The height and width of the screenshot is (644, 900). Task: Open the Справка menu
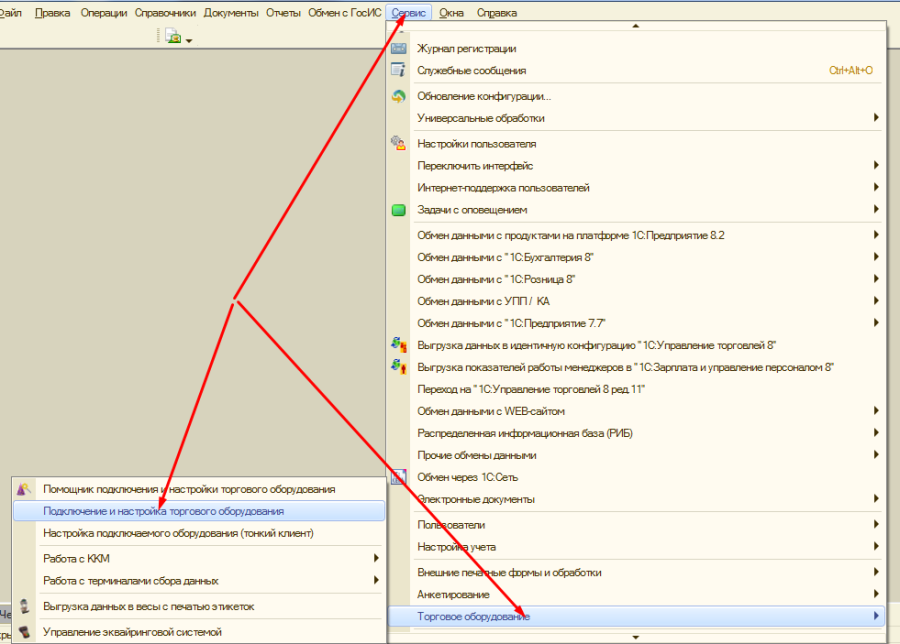pyautogui.click(x=497, y=12)
